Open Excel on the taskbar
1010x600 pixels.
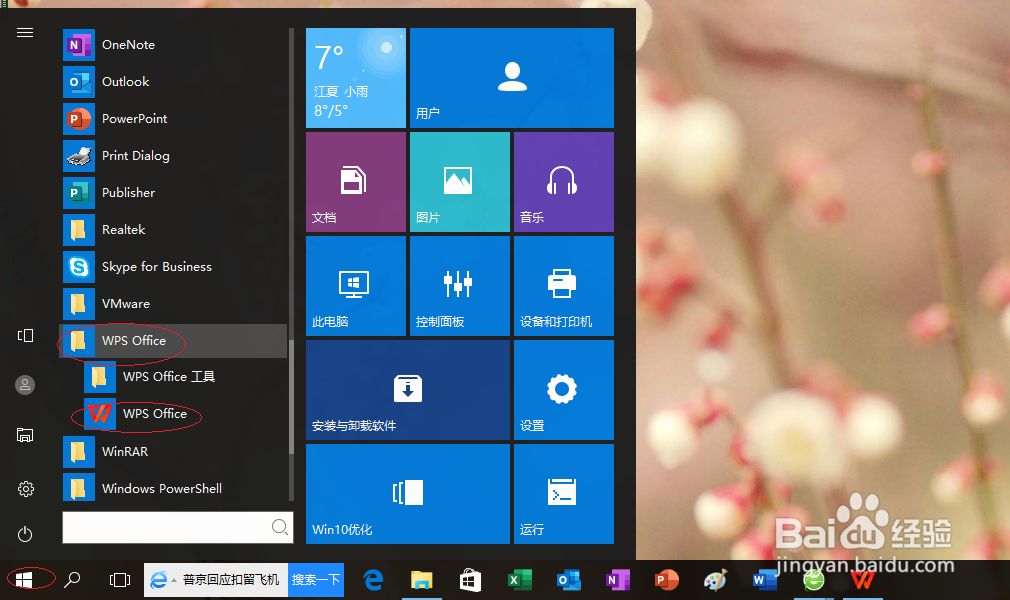[x=519, y=580]
